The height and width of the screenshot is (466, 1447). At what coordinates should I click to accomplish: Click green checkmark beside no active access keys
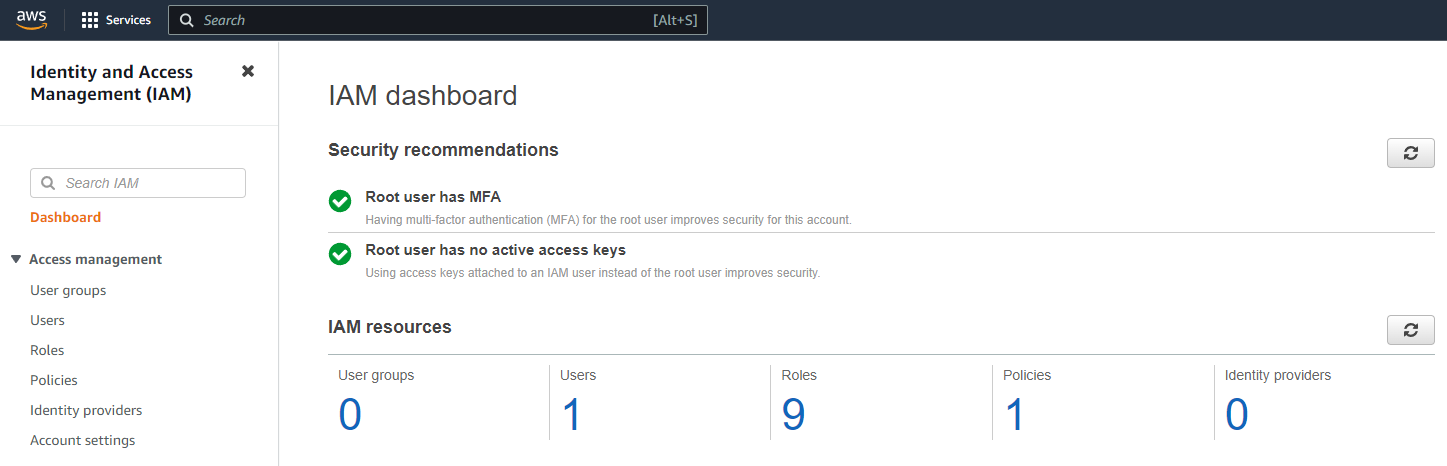340,254
